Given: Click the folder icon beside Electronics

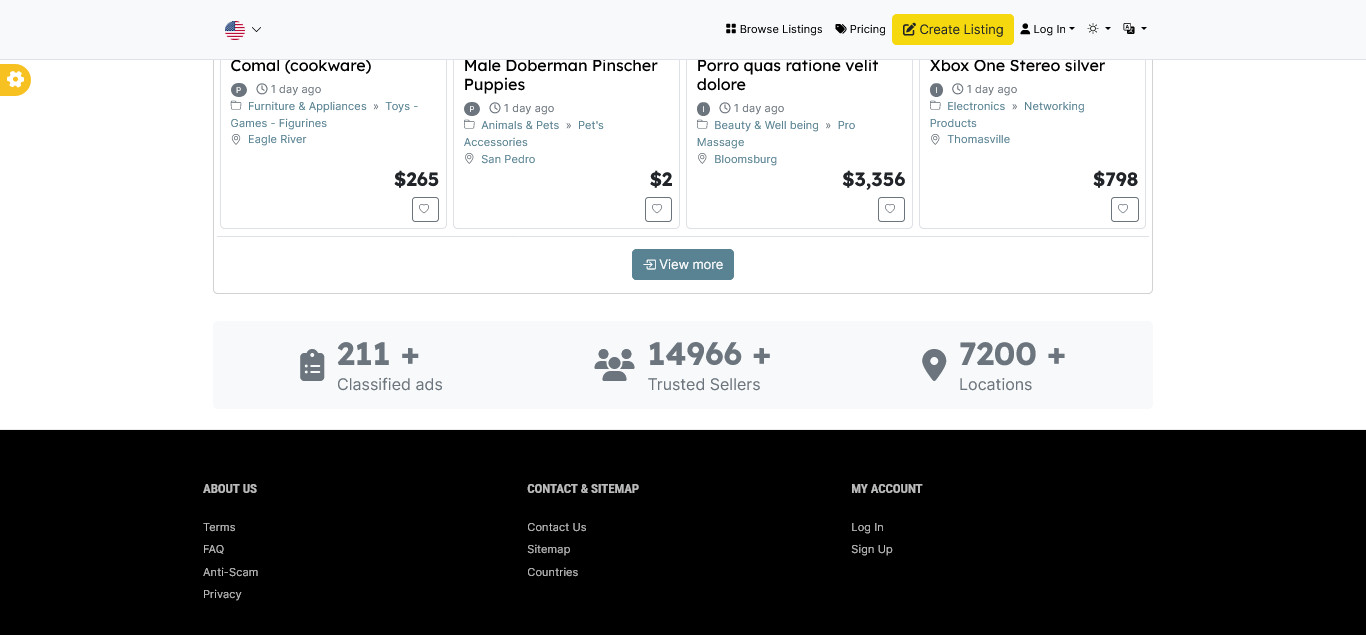Looking at the screenshot, I should pyautogui.click(x=936, y=106).
